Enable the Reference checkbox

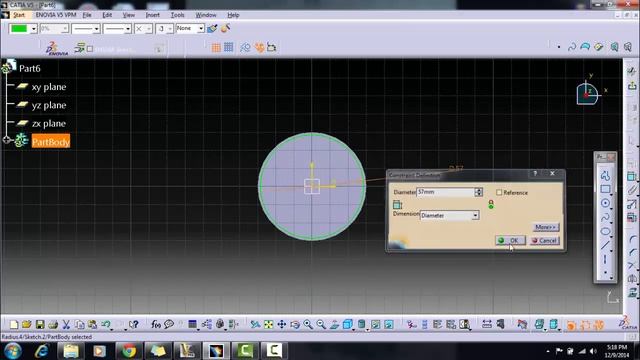pyautogui.click(x=499, y=192)
